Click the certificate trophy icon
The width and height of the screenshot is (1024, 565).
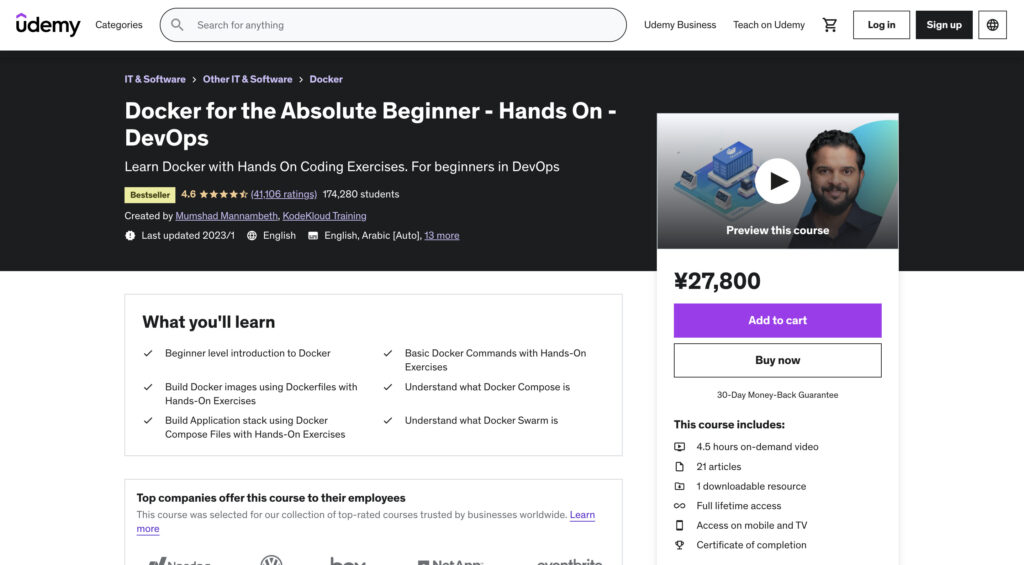(x=679, y=545)
